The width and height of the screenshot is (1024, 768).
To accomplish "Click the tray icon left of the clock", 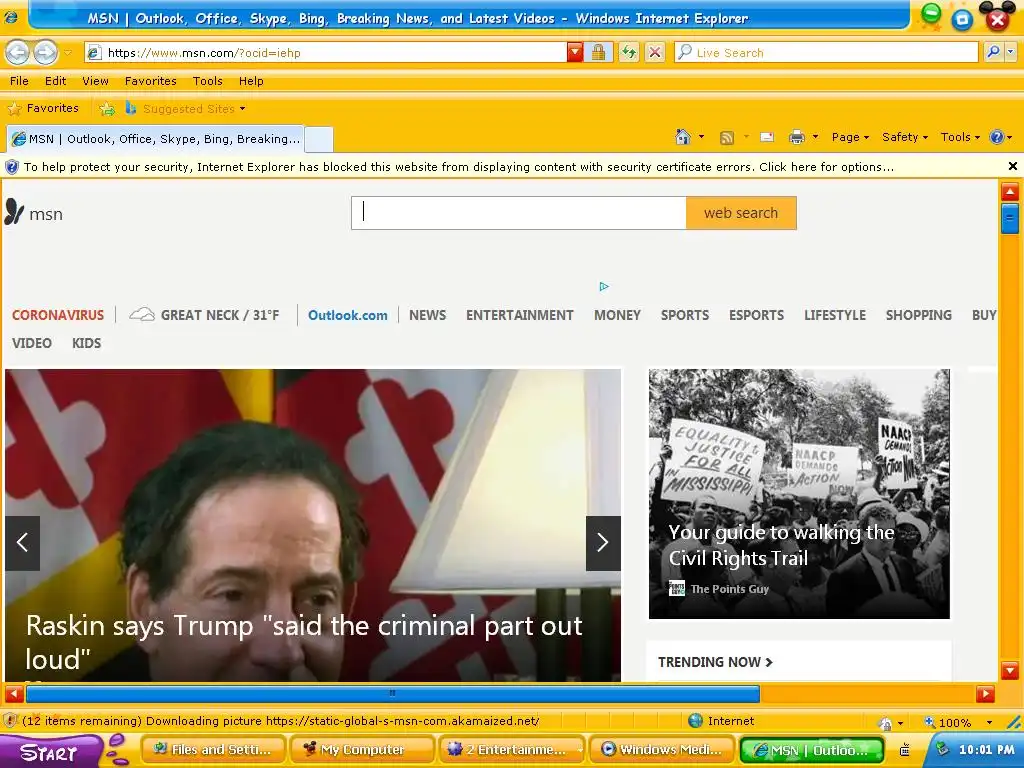I will point(942,749).
